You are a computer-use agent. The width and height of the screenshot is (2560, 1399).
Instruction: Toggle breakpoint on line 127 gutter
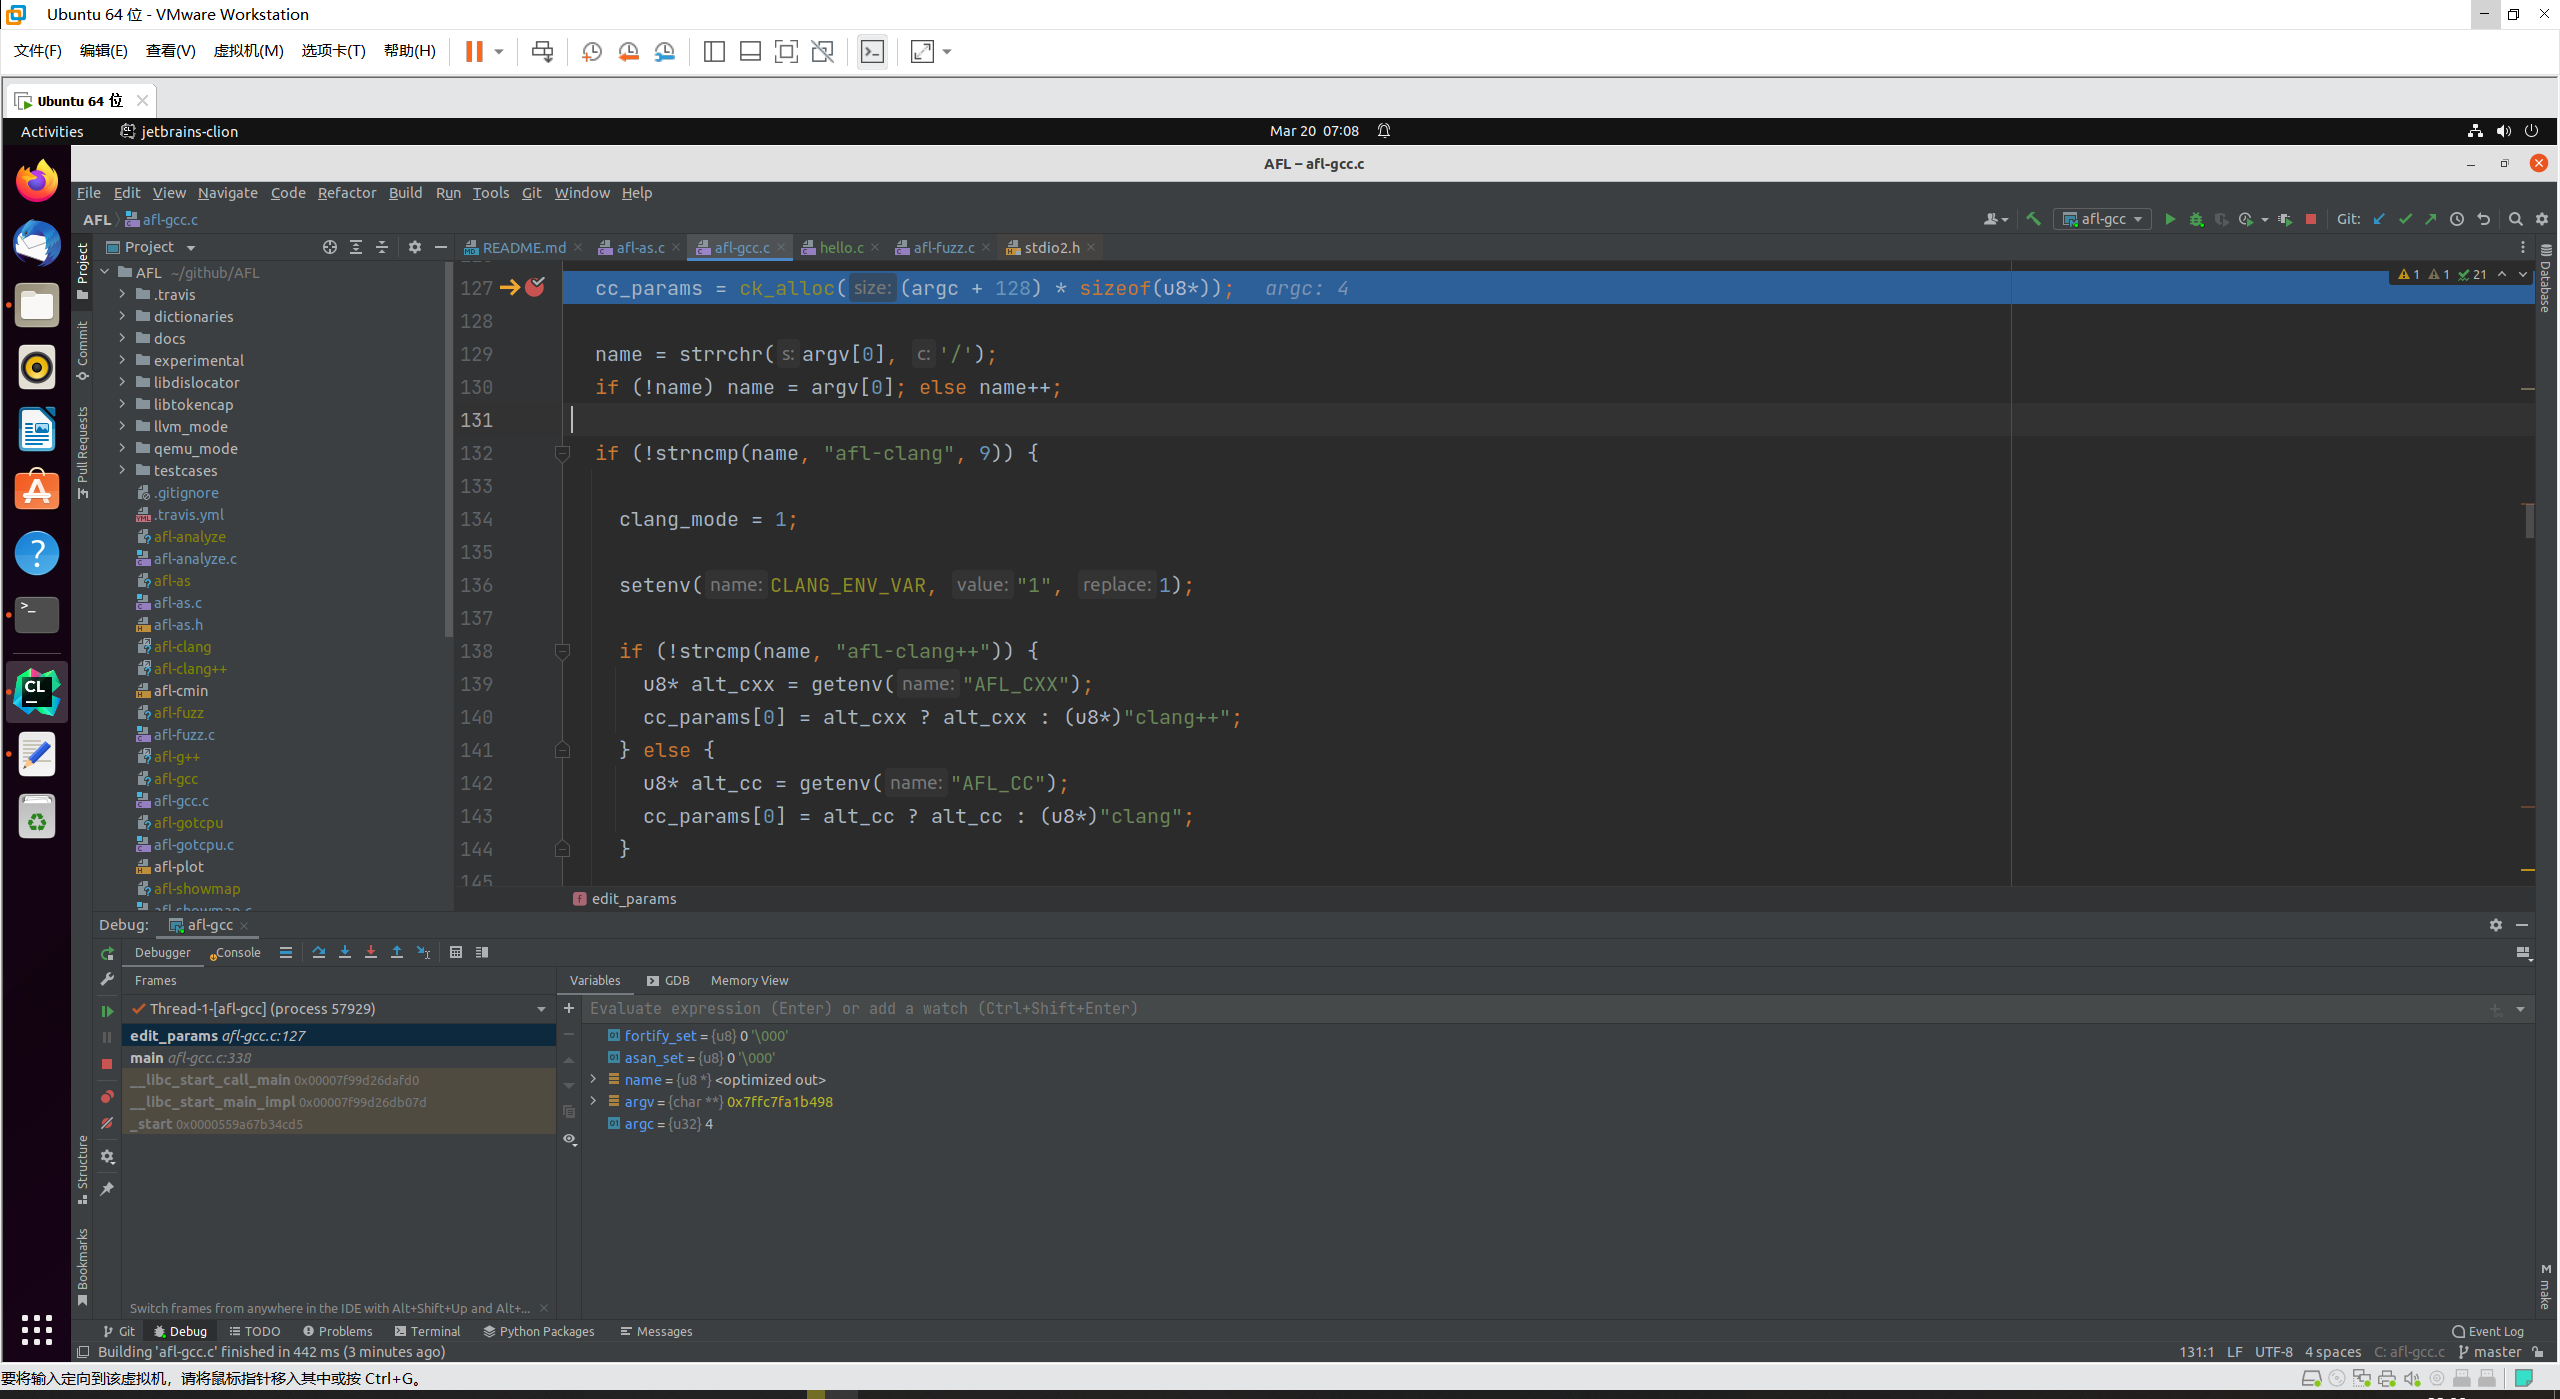(536, 287)
